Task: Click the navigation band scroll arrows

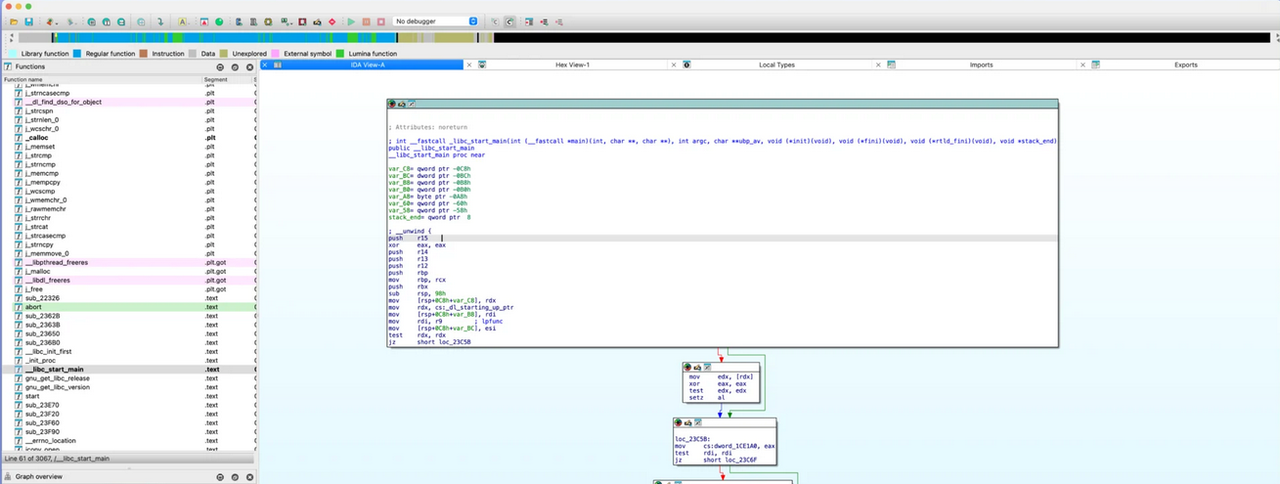Action: coord(12,38)
